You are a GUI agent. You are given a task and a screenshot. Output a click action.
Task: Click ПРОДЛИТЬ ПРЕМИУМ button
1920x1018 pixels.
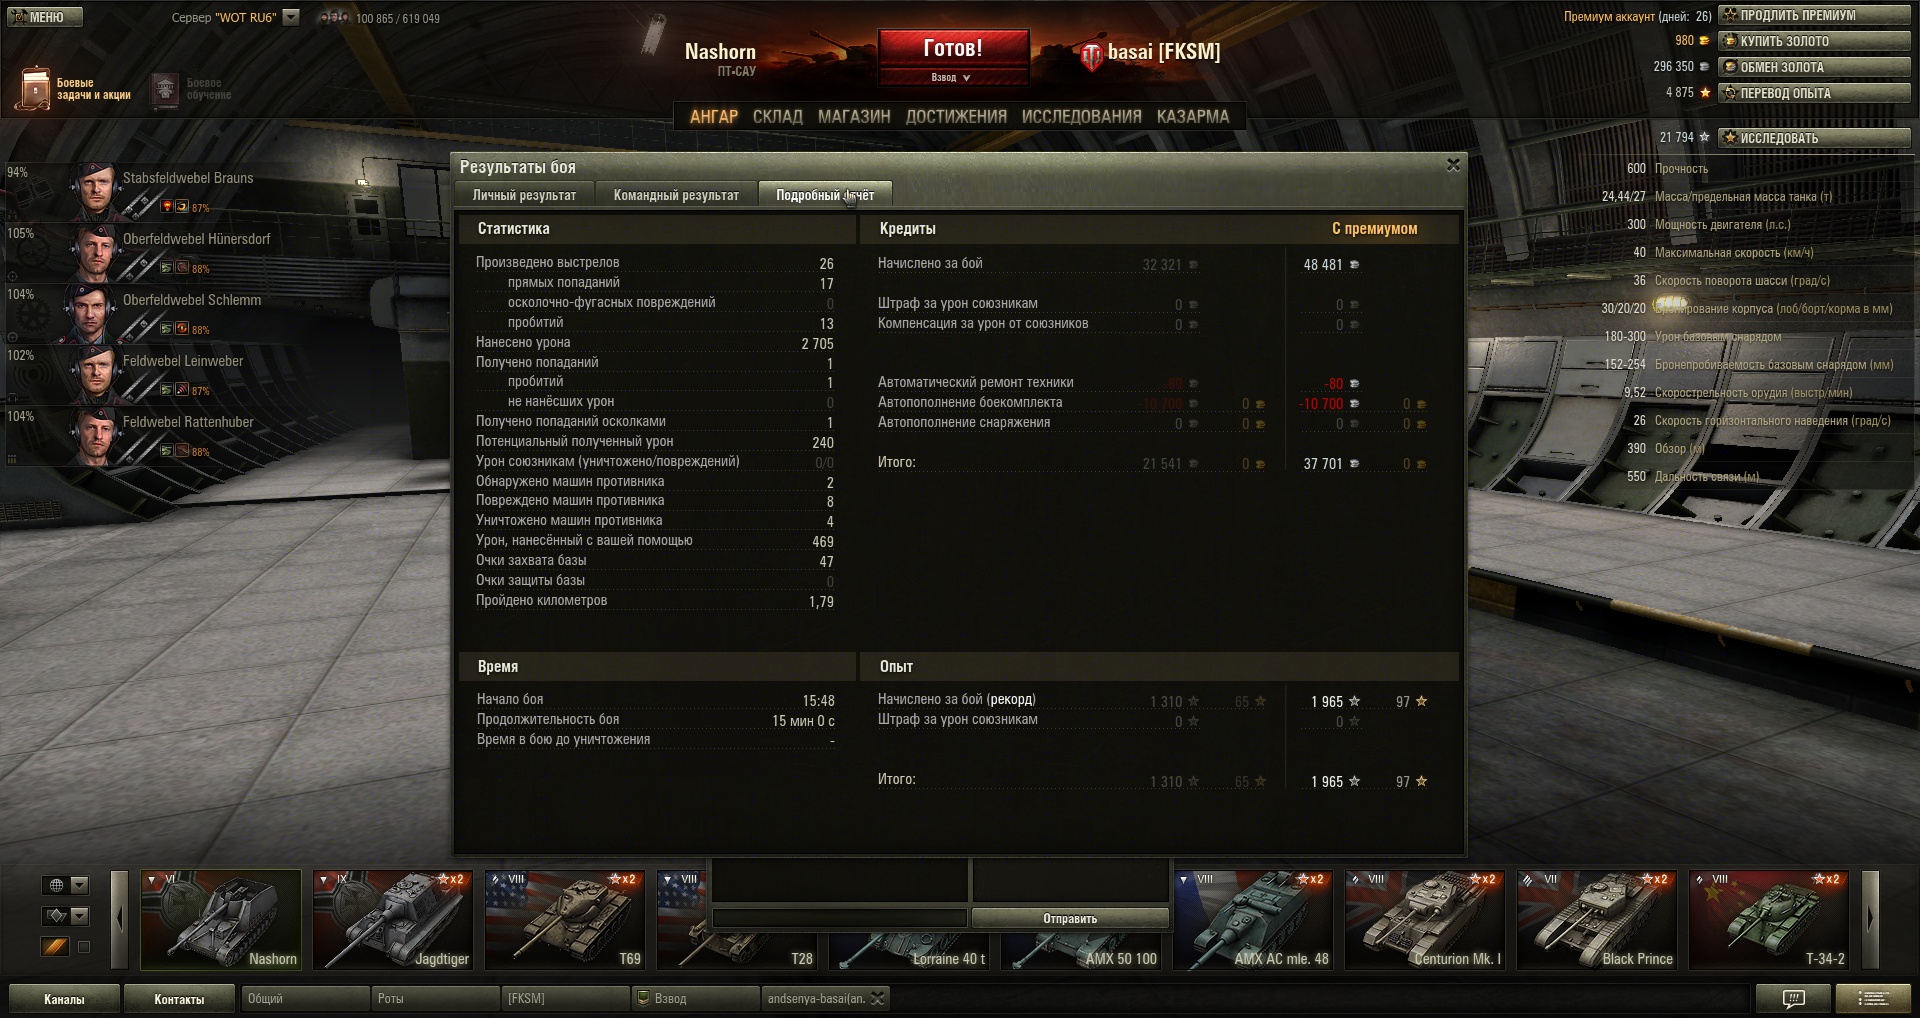pos(1815,15)
